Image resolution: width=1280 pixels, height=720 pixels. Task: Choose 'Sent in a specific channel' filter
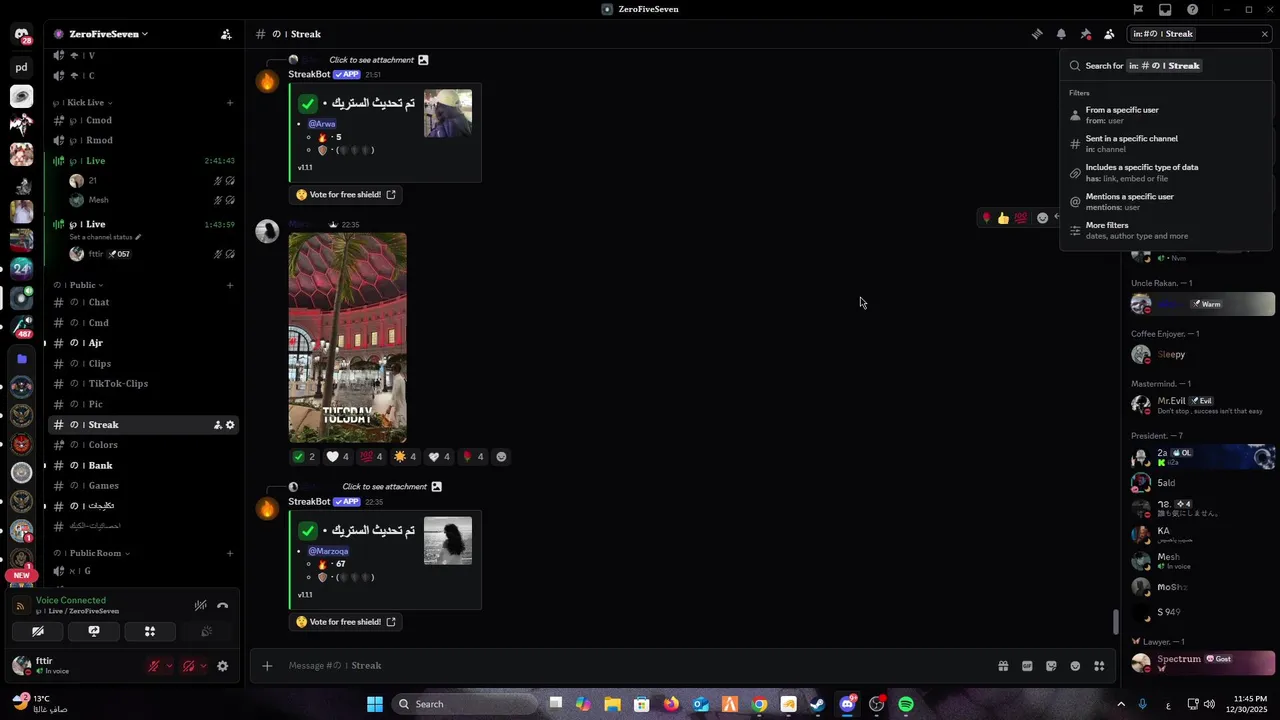coord(1166,144)
